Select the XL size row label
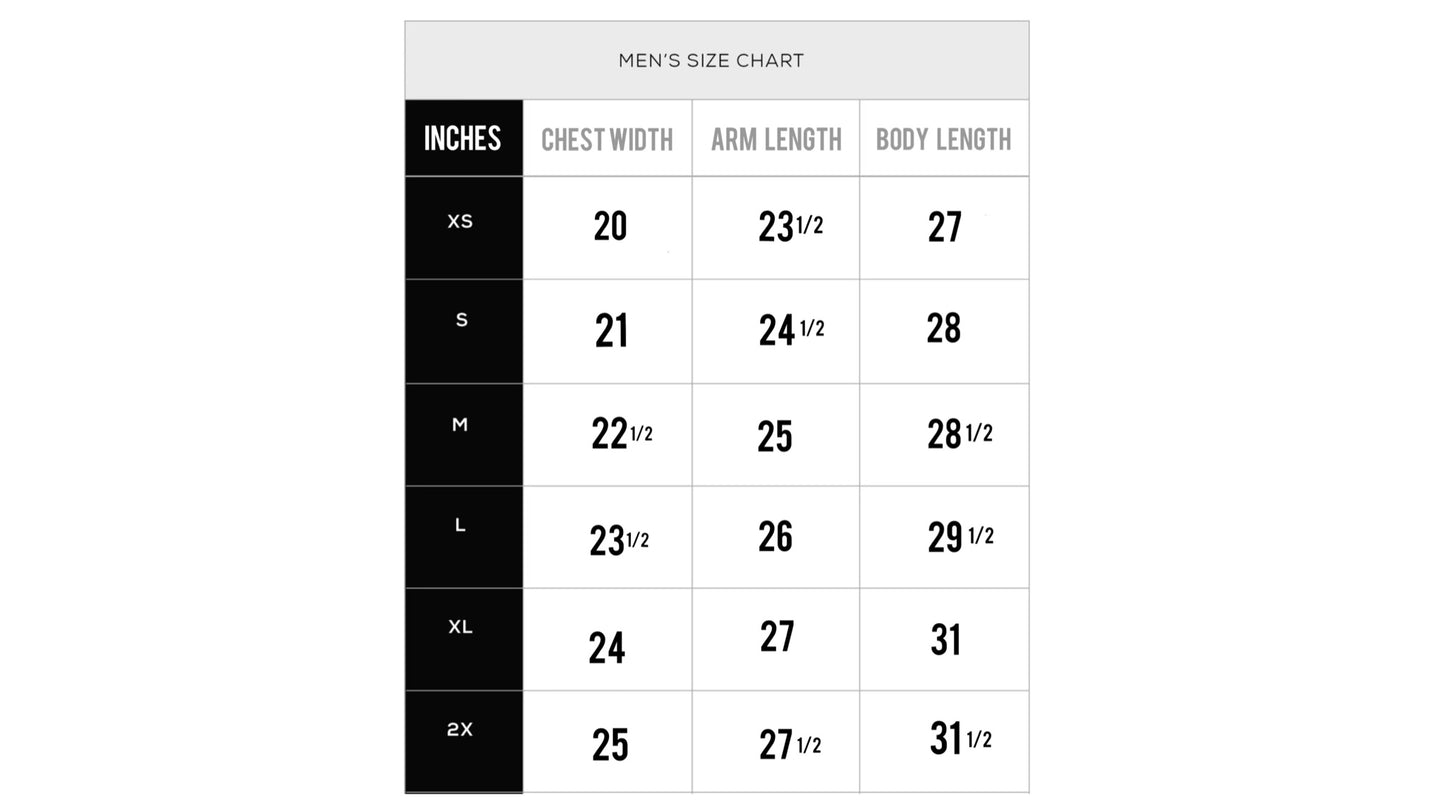 (x=460, y=627)
